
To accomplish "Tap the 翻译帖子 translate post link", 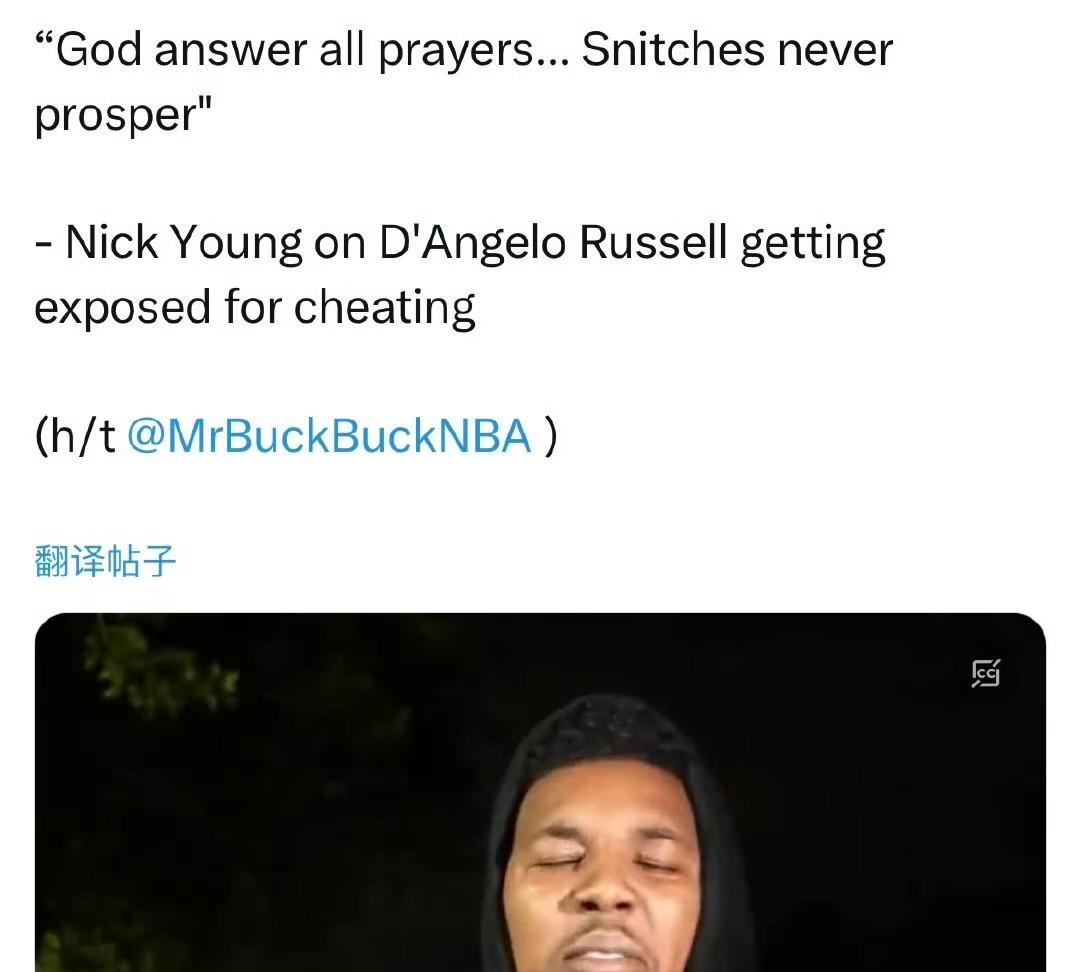I will [x=105, y=561].
